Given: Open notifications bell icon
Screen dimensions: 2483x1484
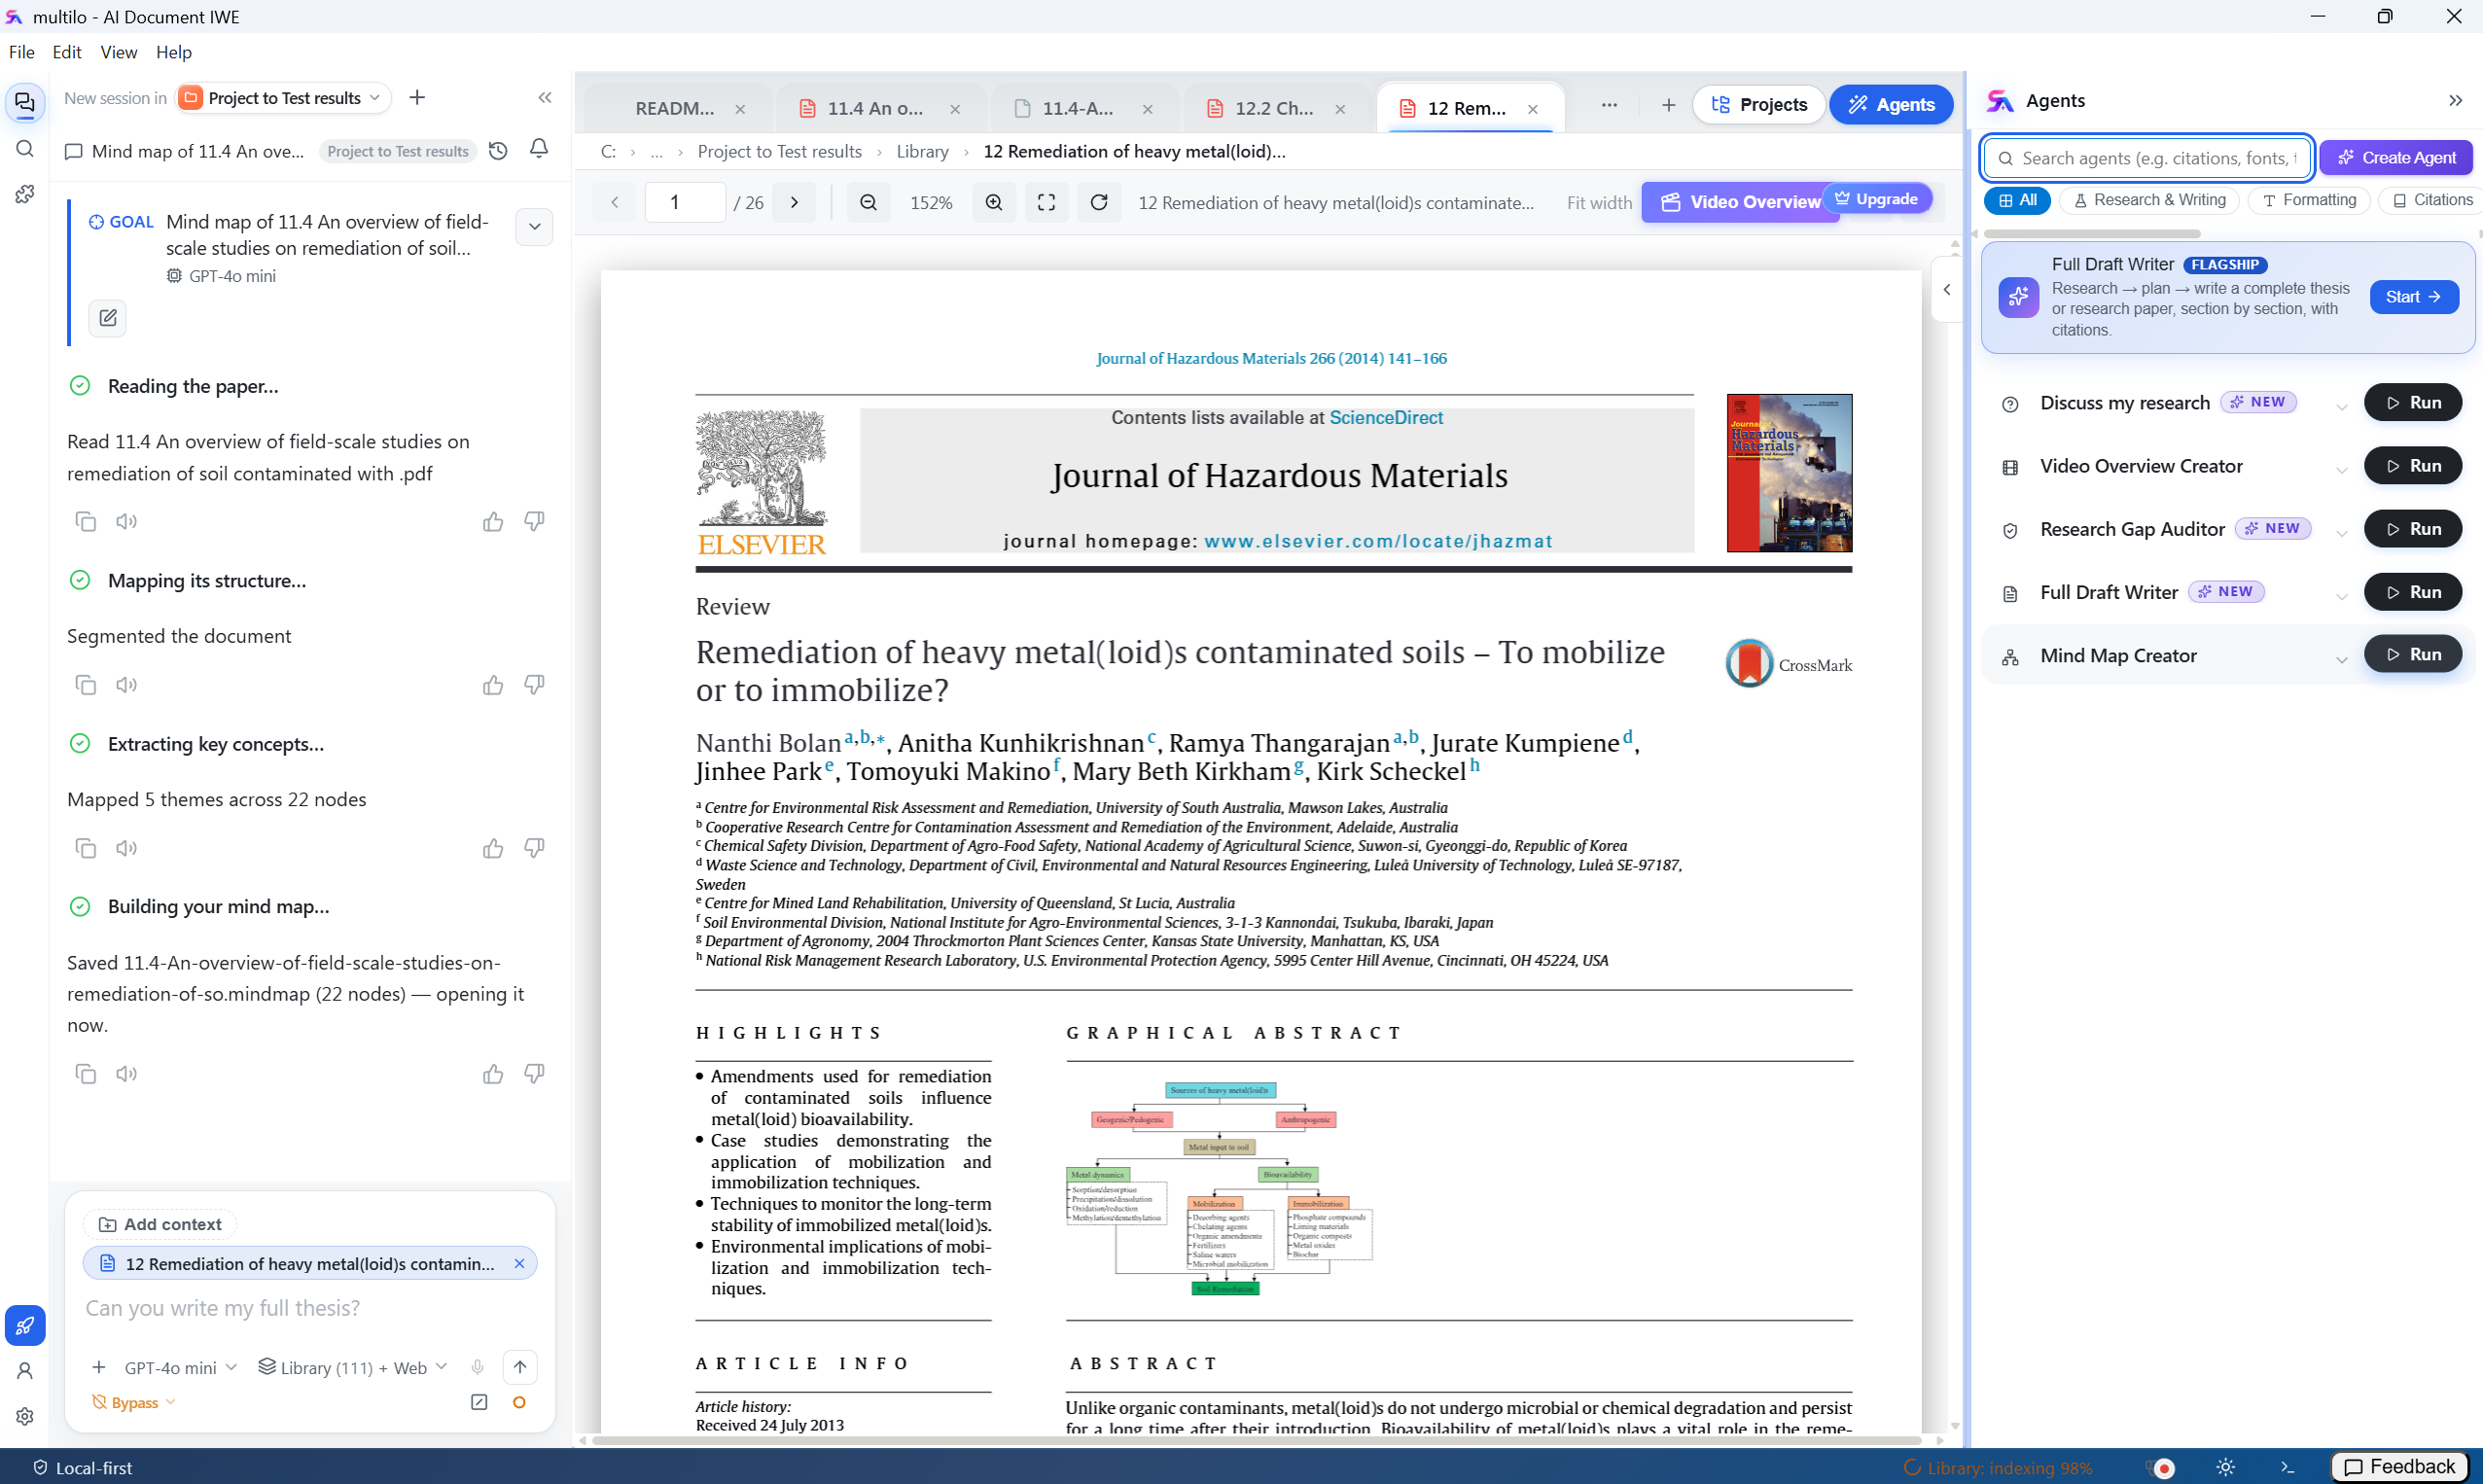Looking at the screenshot, I should pos(539,149).
